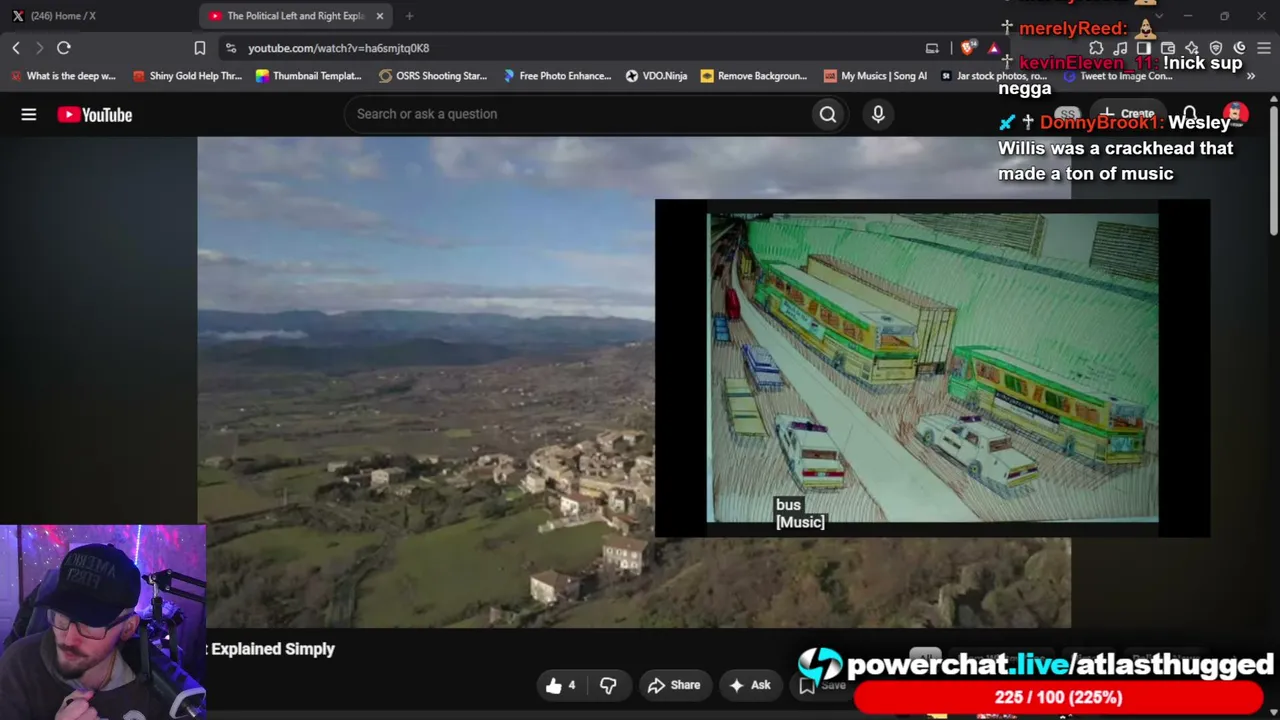Share this YouTube video
The height and width of the screenshot is (720, 1280).
674,685
